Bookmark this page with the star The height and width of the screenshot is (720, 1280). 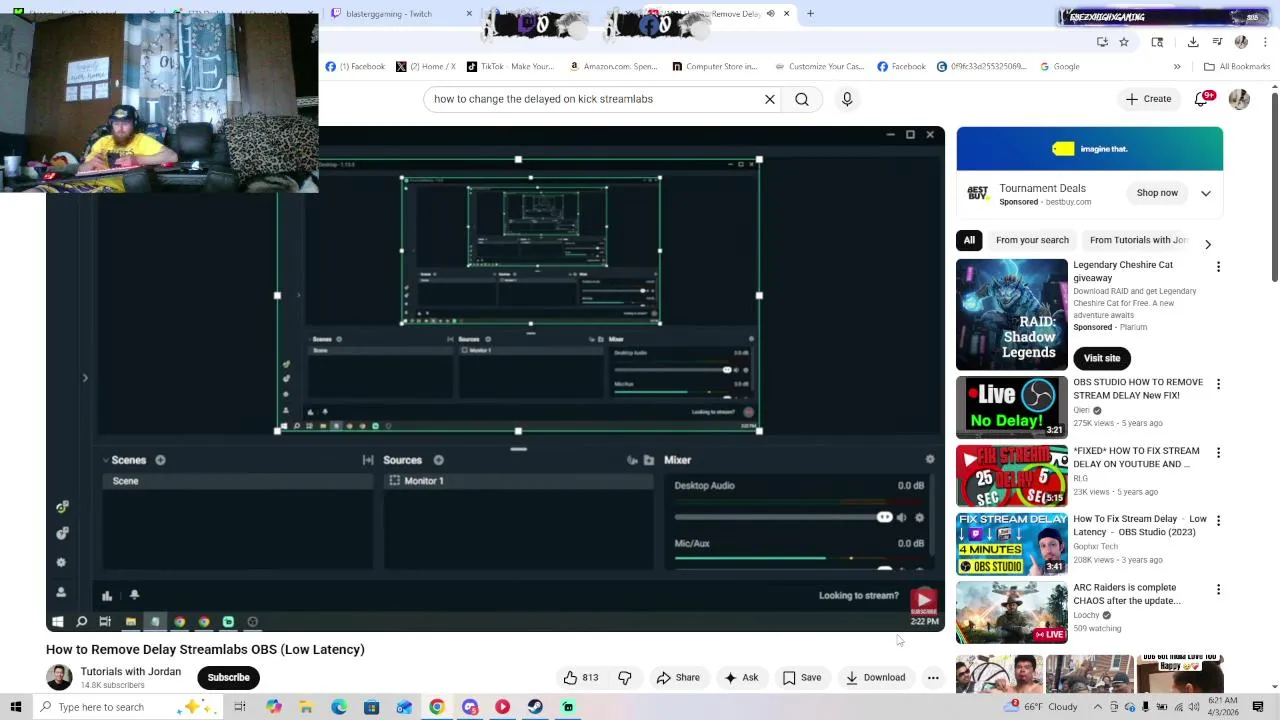(1124, 42)
